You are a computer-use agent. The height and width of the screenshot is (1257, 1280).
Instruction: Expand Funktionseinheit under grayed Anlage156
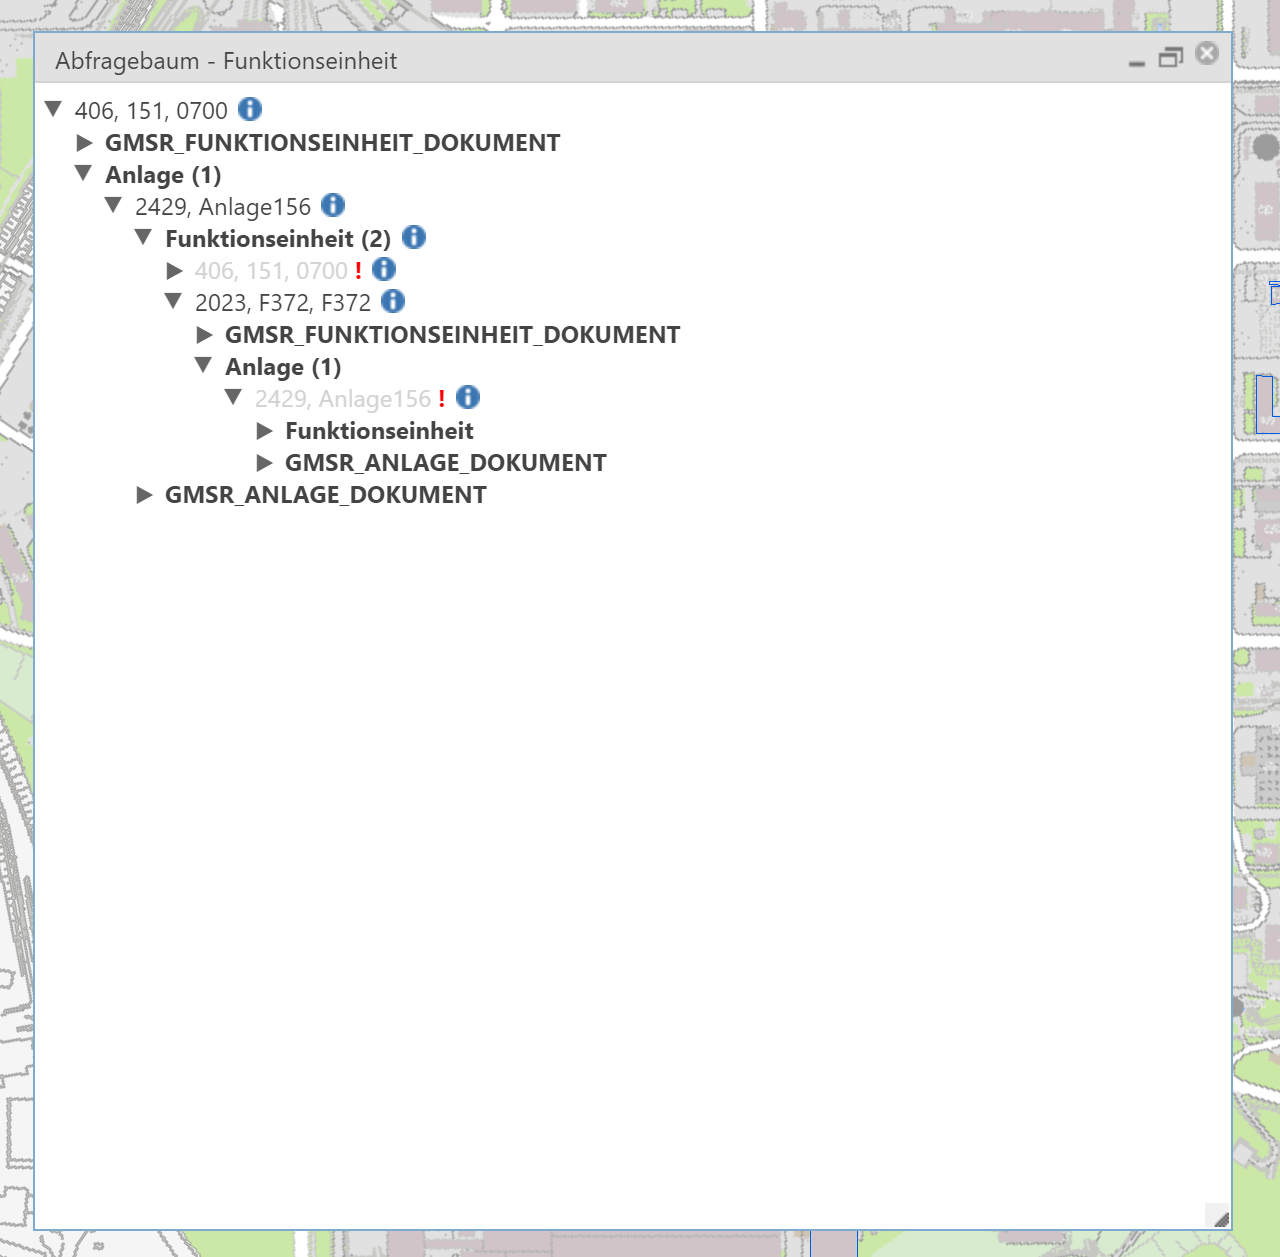(x=264, y=430)
